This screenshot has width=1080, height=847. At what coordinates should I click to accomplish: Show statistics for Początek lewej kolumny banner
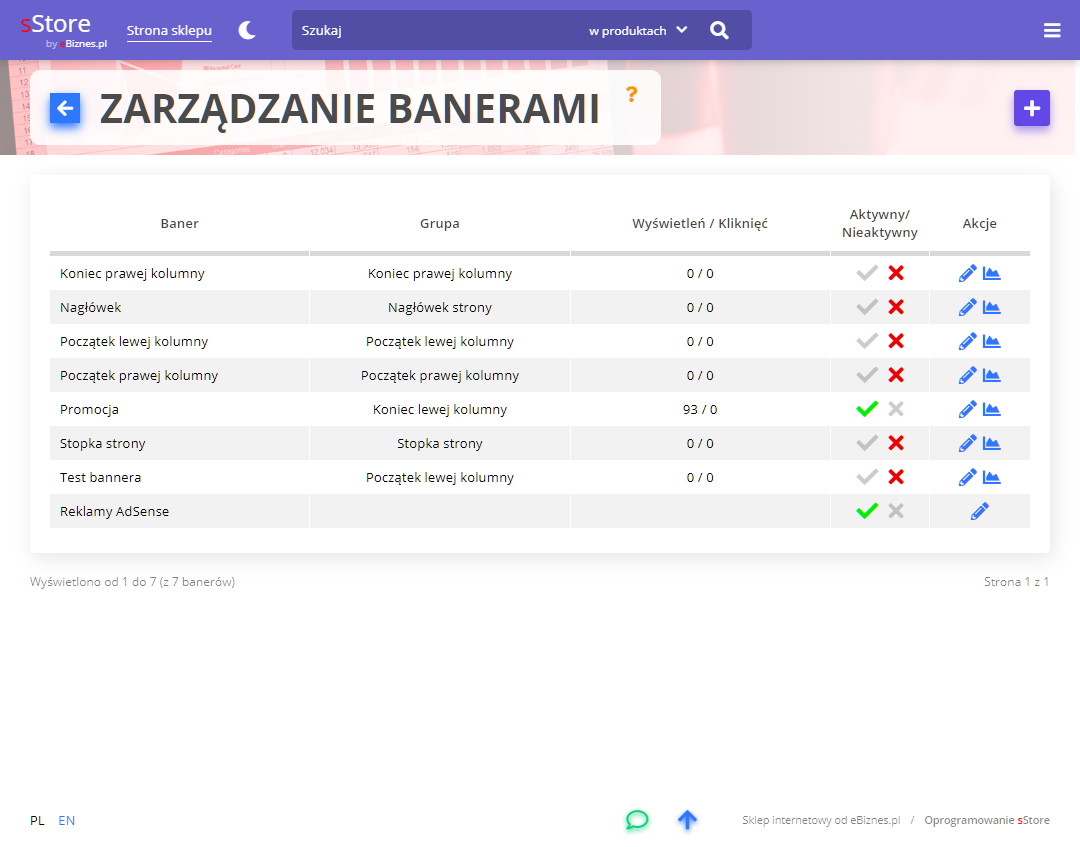click(x=991, y=342)
